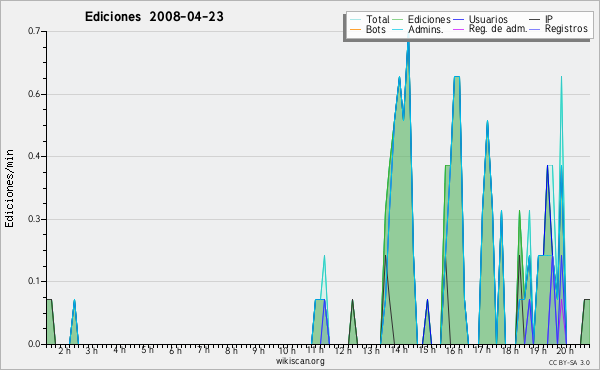Select the 'Registros' legend label
The height and width of the screenshot is (370, 600).
pyautogui.click(x=566, y=29)
